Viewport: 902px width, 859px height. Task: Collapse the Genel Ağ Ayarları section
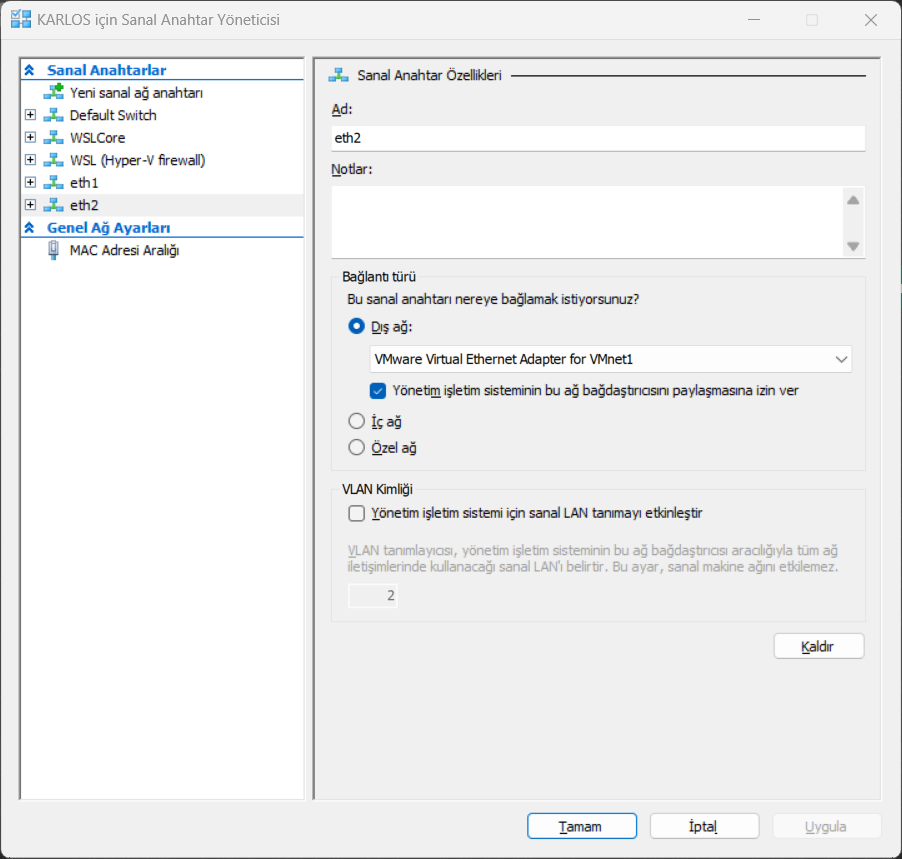[30, 228]
